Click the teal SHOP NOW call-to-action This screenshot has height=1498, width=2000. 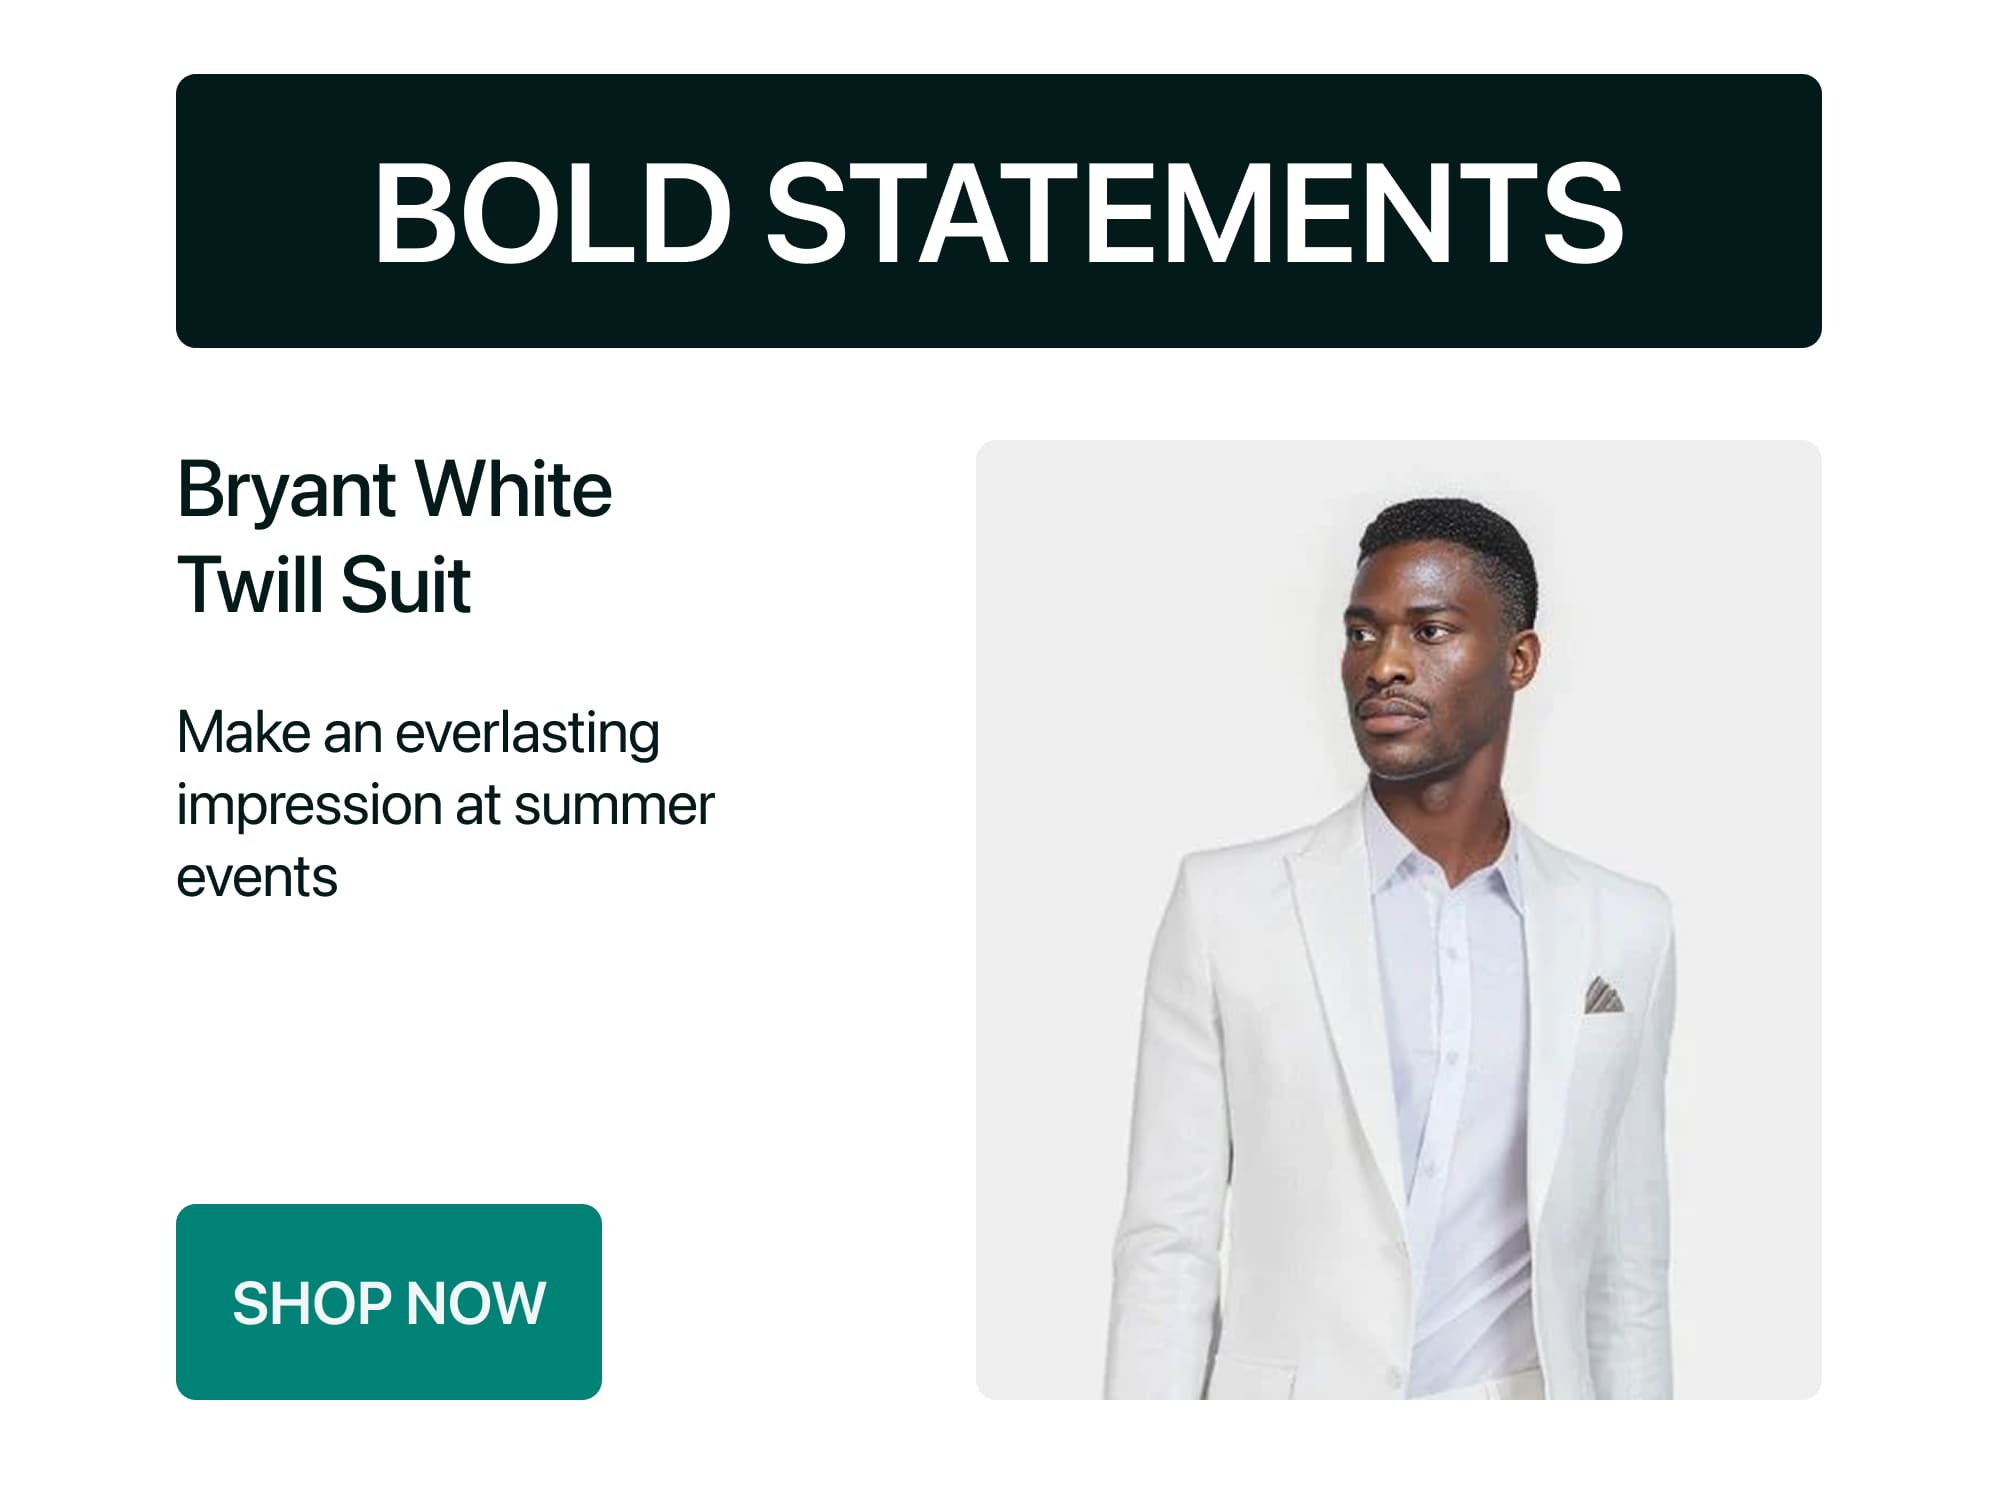(x=390, y=1302)
